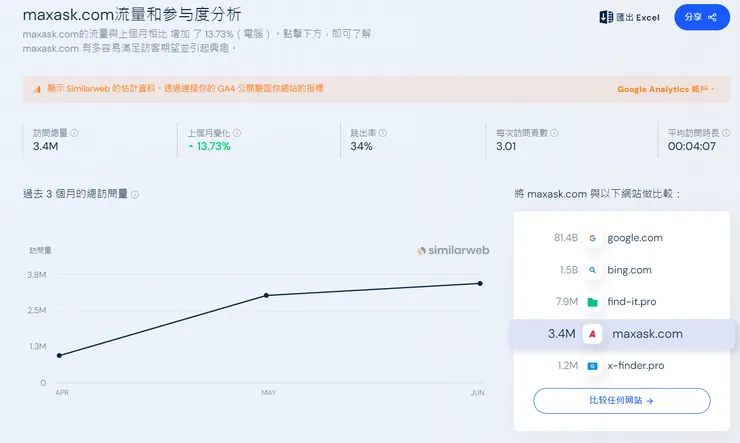Click the 3.4M total visits value
This screenshot has height=443, width=740.
click(x=46, y=146)
